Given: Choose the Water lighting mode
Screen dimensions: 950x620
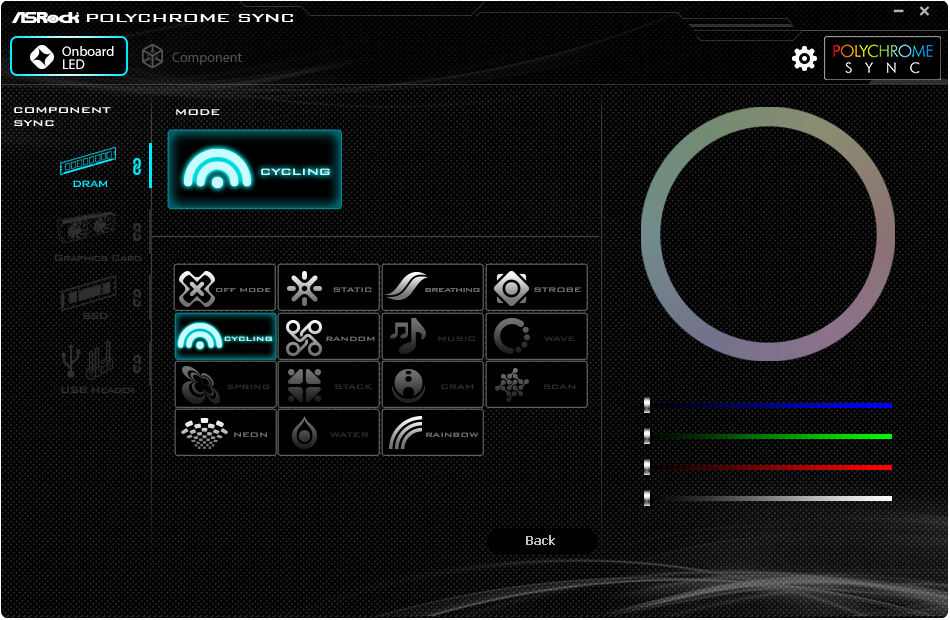Looking at the screenshot, I should pos(329,433).
